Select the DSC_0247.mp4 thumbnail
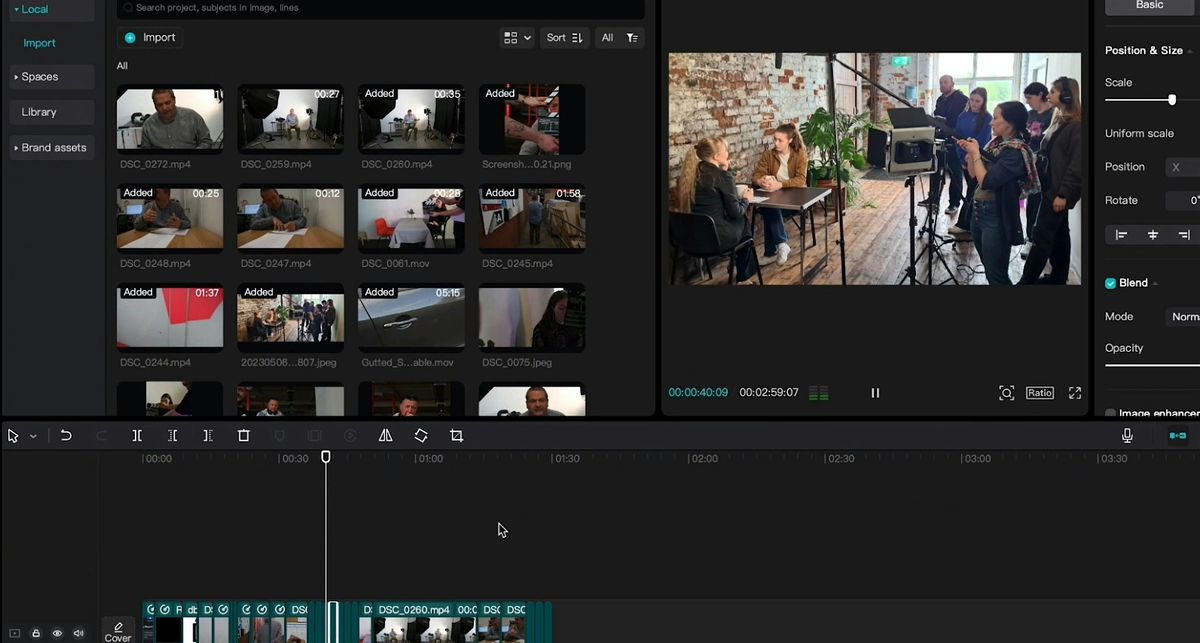The height and width of the screenshot is (643, 1200). [290, 218]
